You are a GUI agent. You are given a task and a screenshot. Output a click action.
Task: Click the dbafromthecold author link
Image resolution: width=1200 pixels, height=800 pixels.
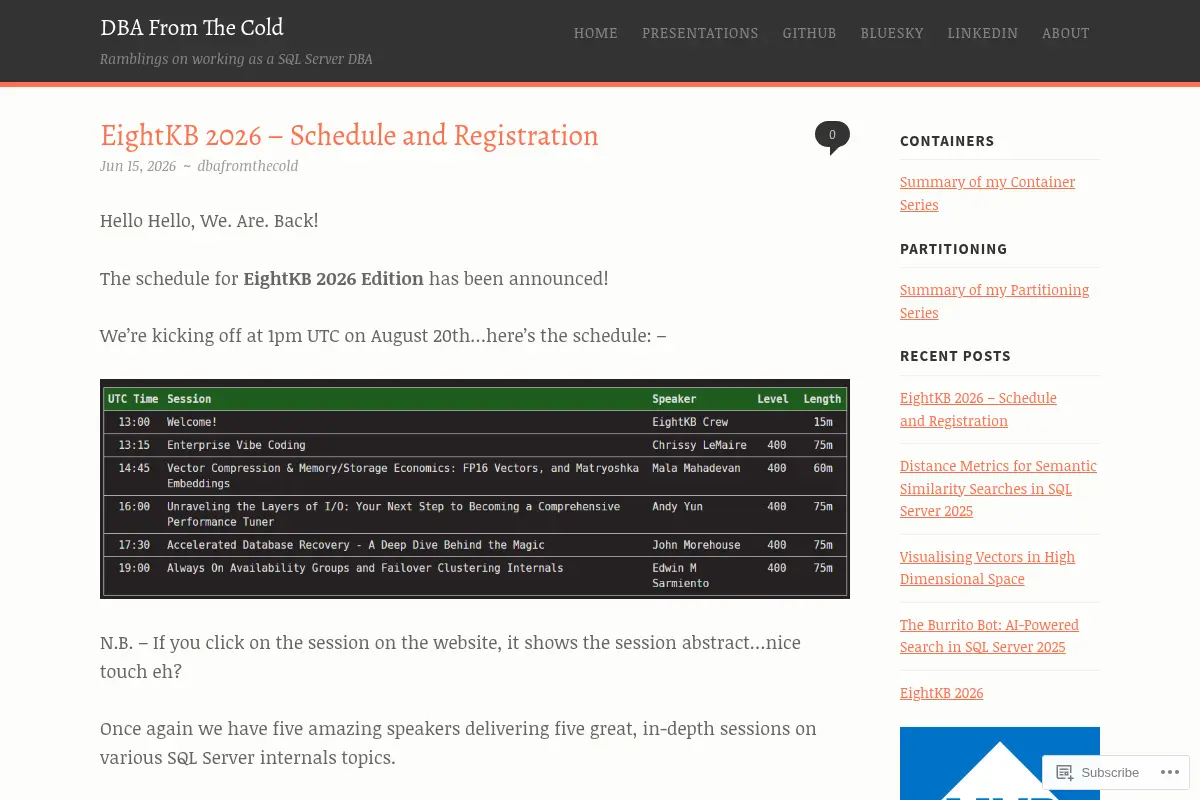(x=248, y=166)
